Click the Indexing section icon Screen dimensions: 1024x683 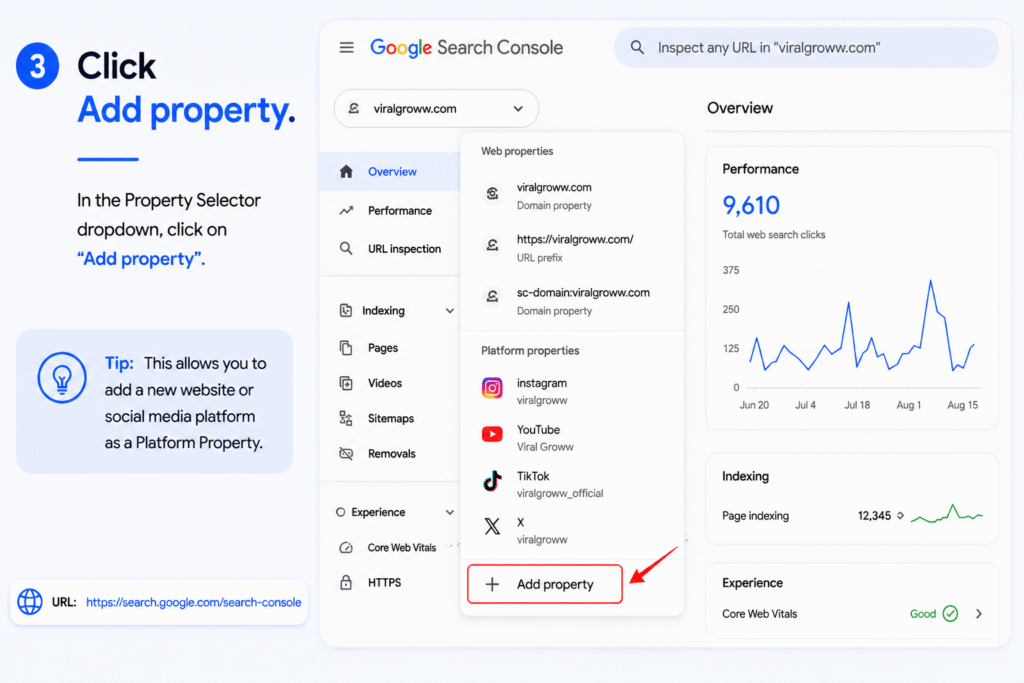346,311
